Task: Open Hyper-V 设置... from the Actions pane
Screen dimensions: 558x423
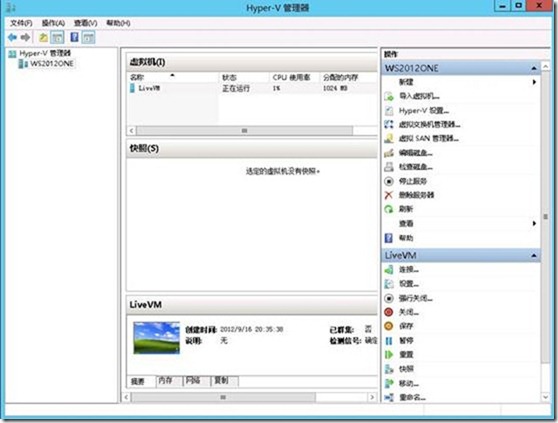Action: (x=423, y=110)
